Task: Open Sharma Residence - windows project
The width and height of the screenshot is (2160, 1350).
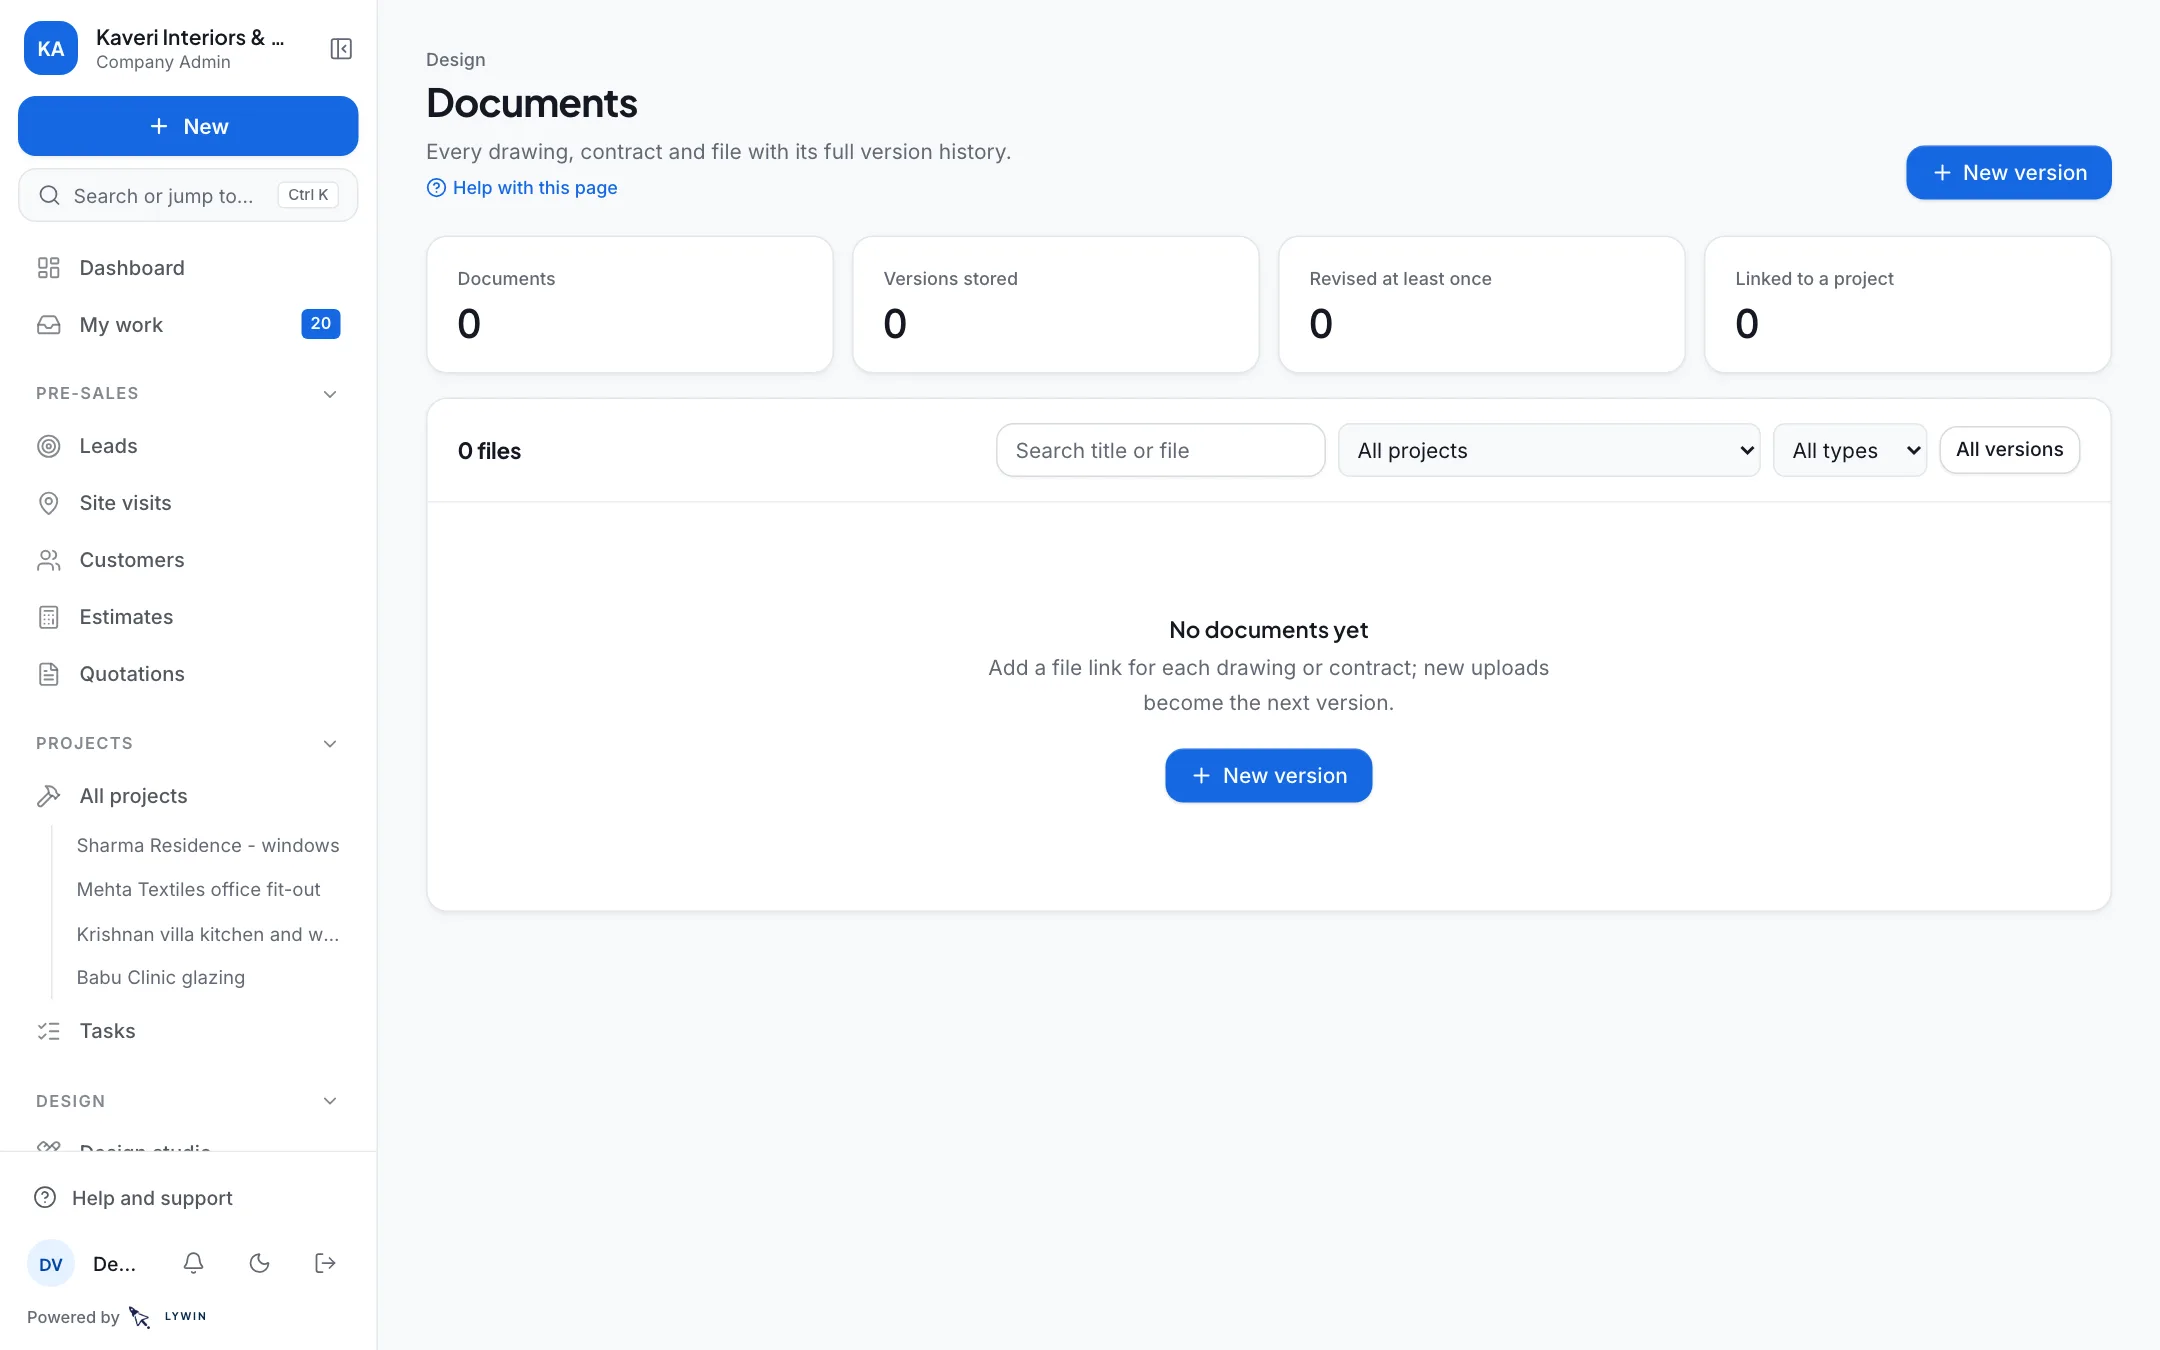Action: tap(208, 846)
